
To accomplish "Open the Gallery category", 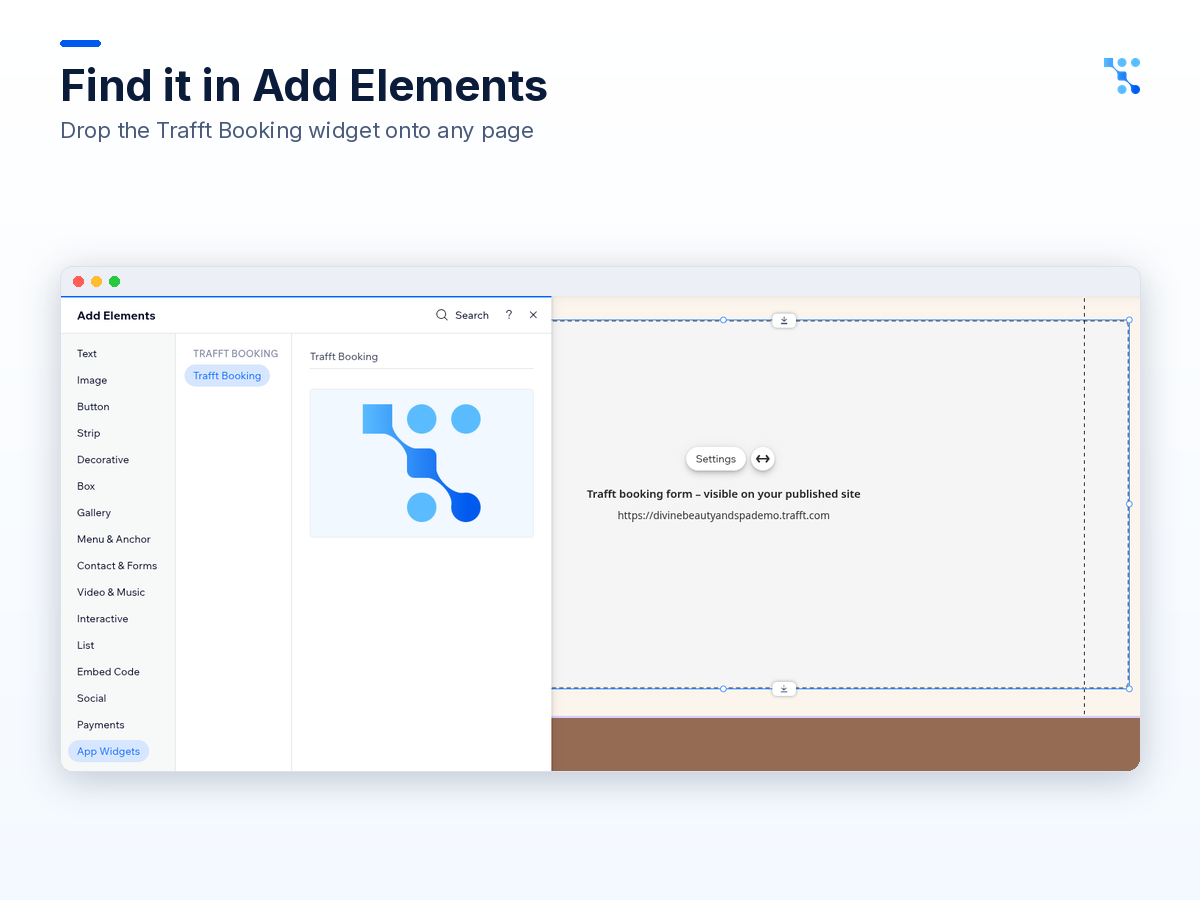I will click(94, 513).
